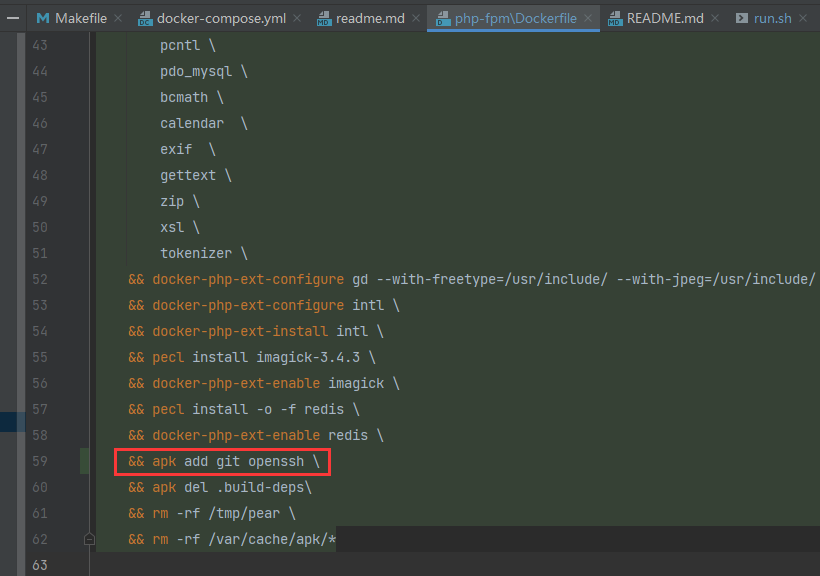
Task: Click the markdown icon on README.md tab
Action: (x=615, y=18)
